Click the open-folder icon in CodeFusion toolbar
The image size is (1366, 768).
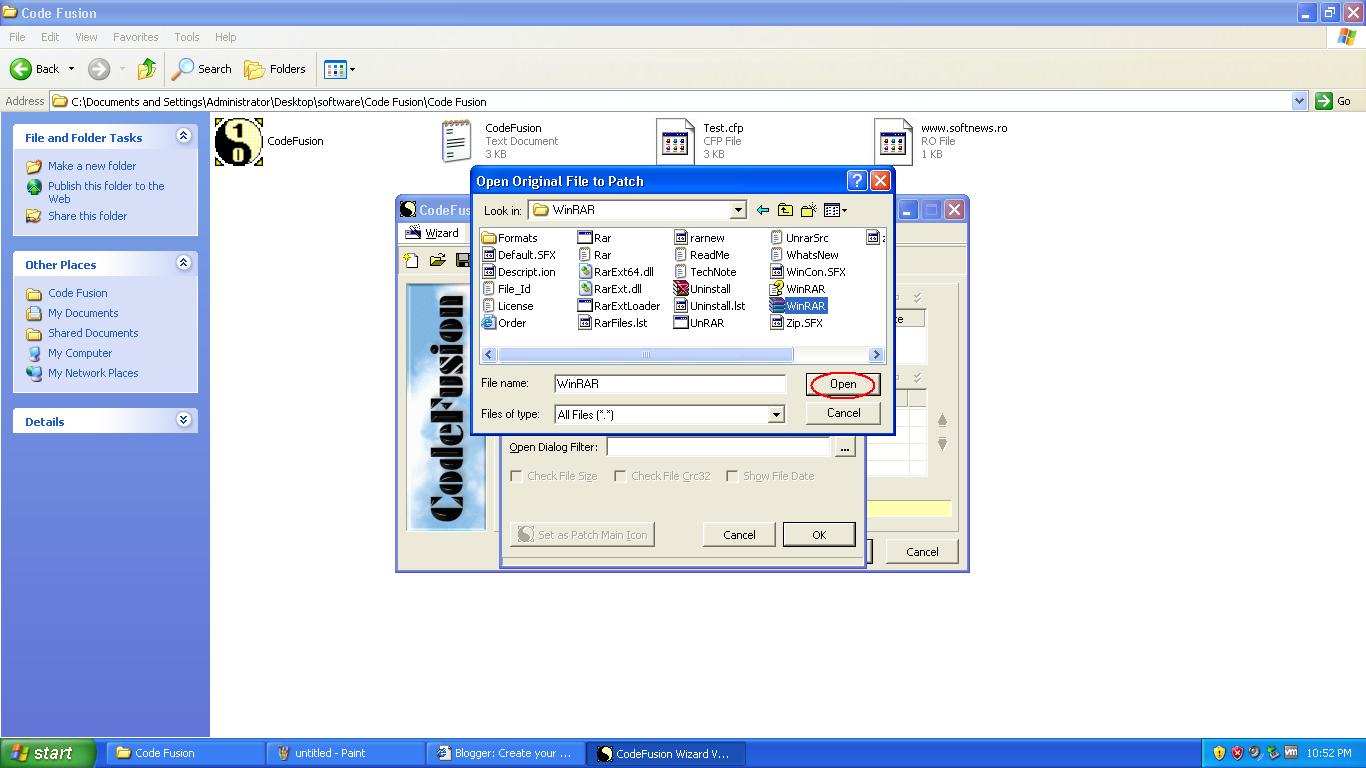[x=437, y=260]
